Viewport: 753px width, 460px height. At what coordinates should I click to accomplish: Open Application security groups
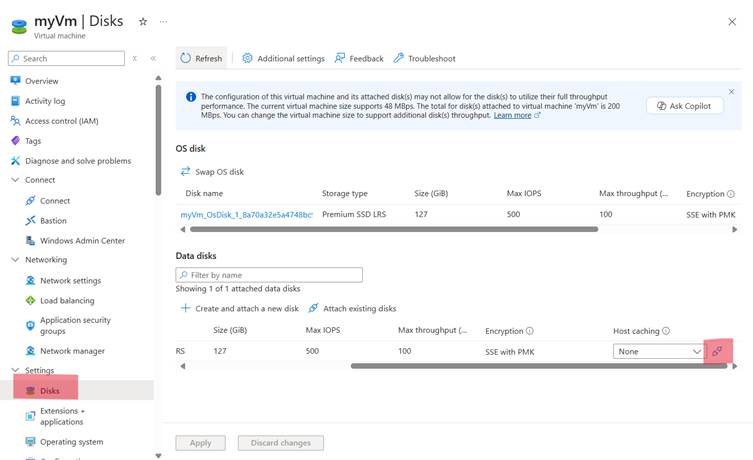click(x=75, y=326)
